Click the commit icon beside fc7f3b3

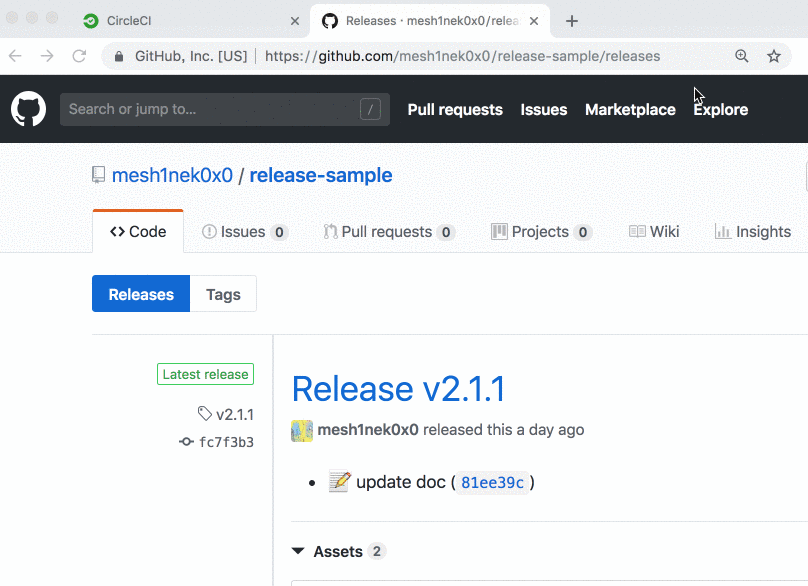tap(186, 442)
